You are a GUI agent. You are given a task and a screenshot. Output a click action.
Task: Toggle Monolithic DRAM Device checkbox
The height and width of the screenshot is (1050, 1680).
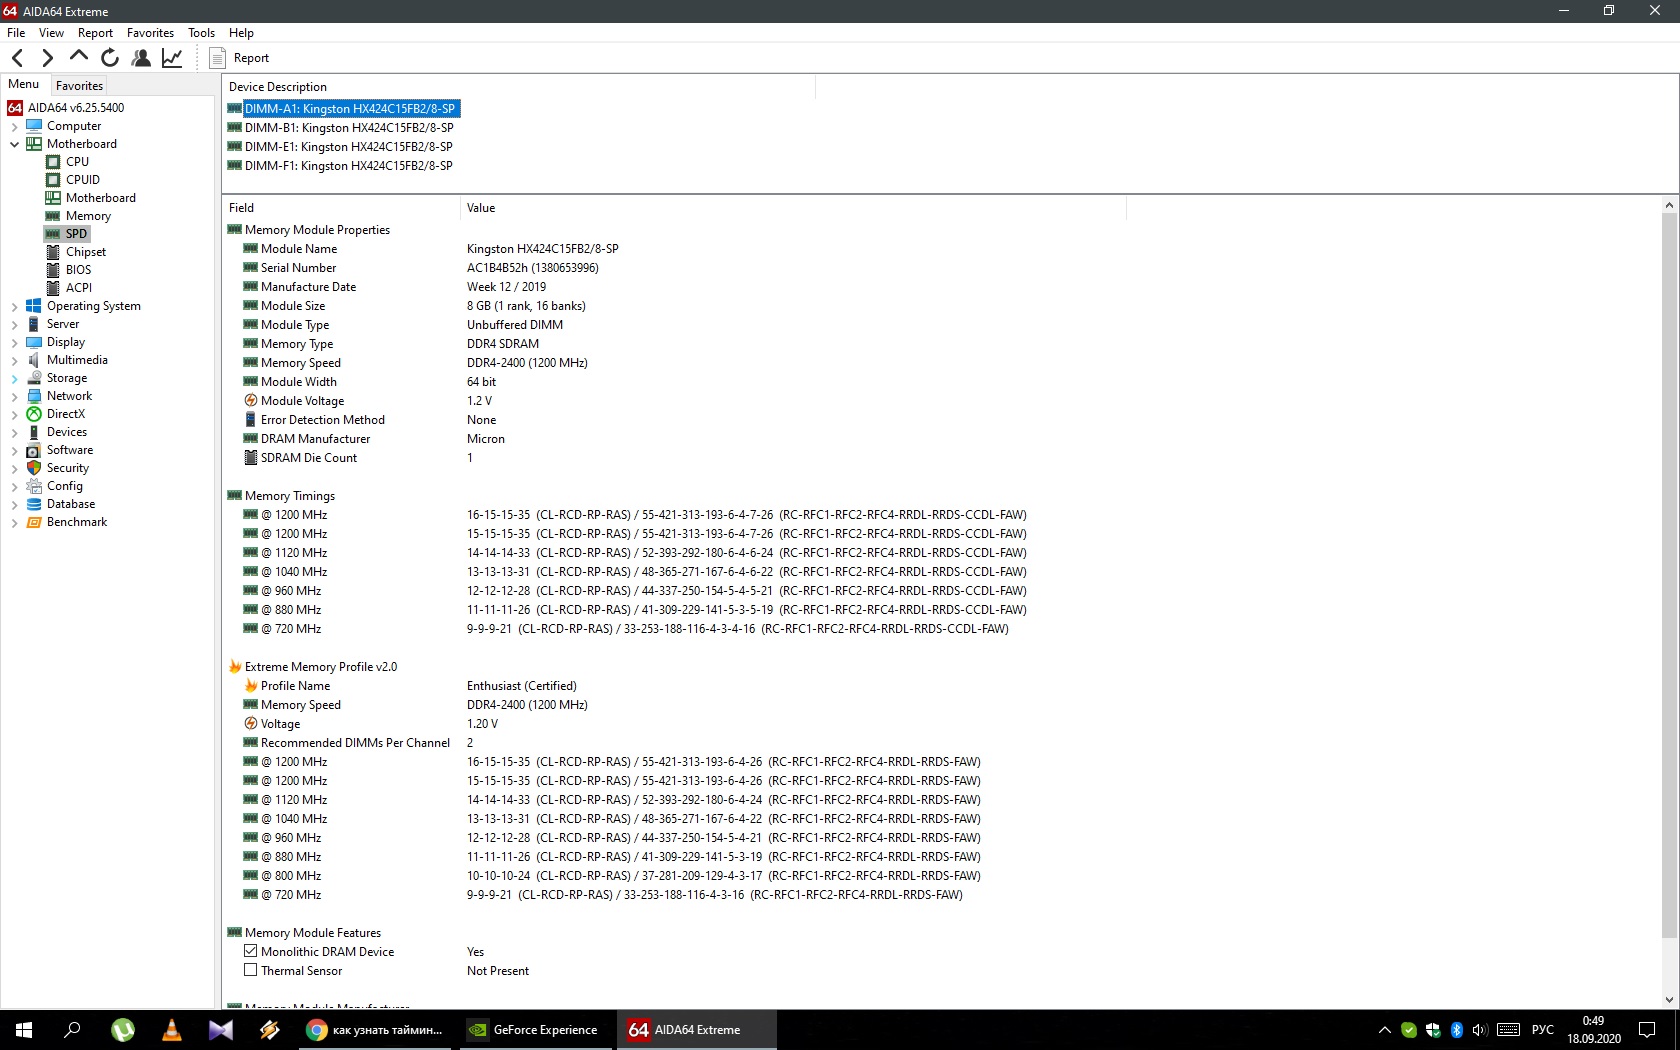tap(251, 952)
